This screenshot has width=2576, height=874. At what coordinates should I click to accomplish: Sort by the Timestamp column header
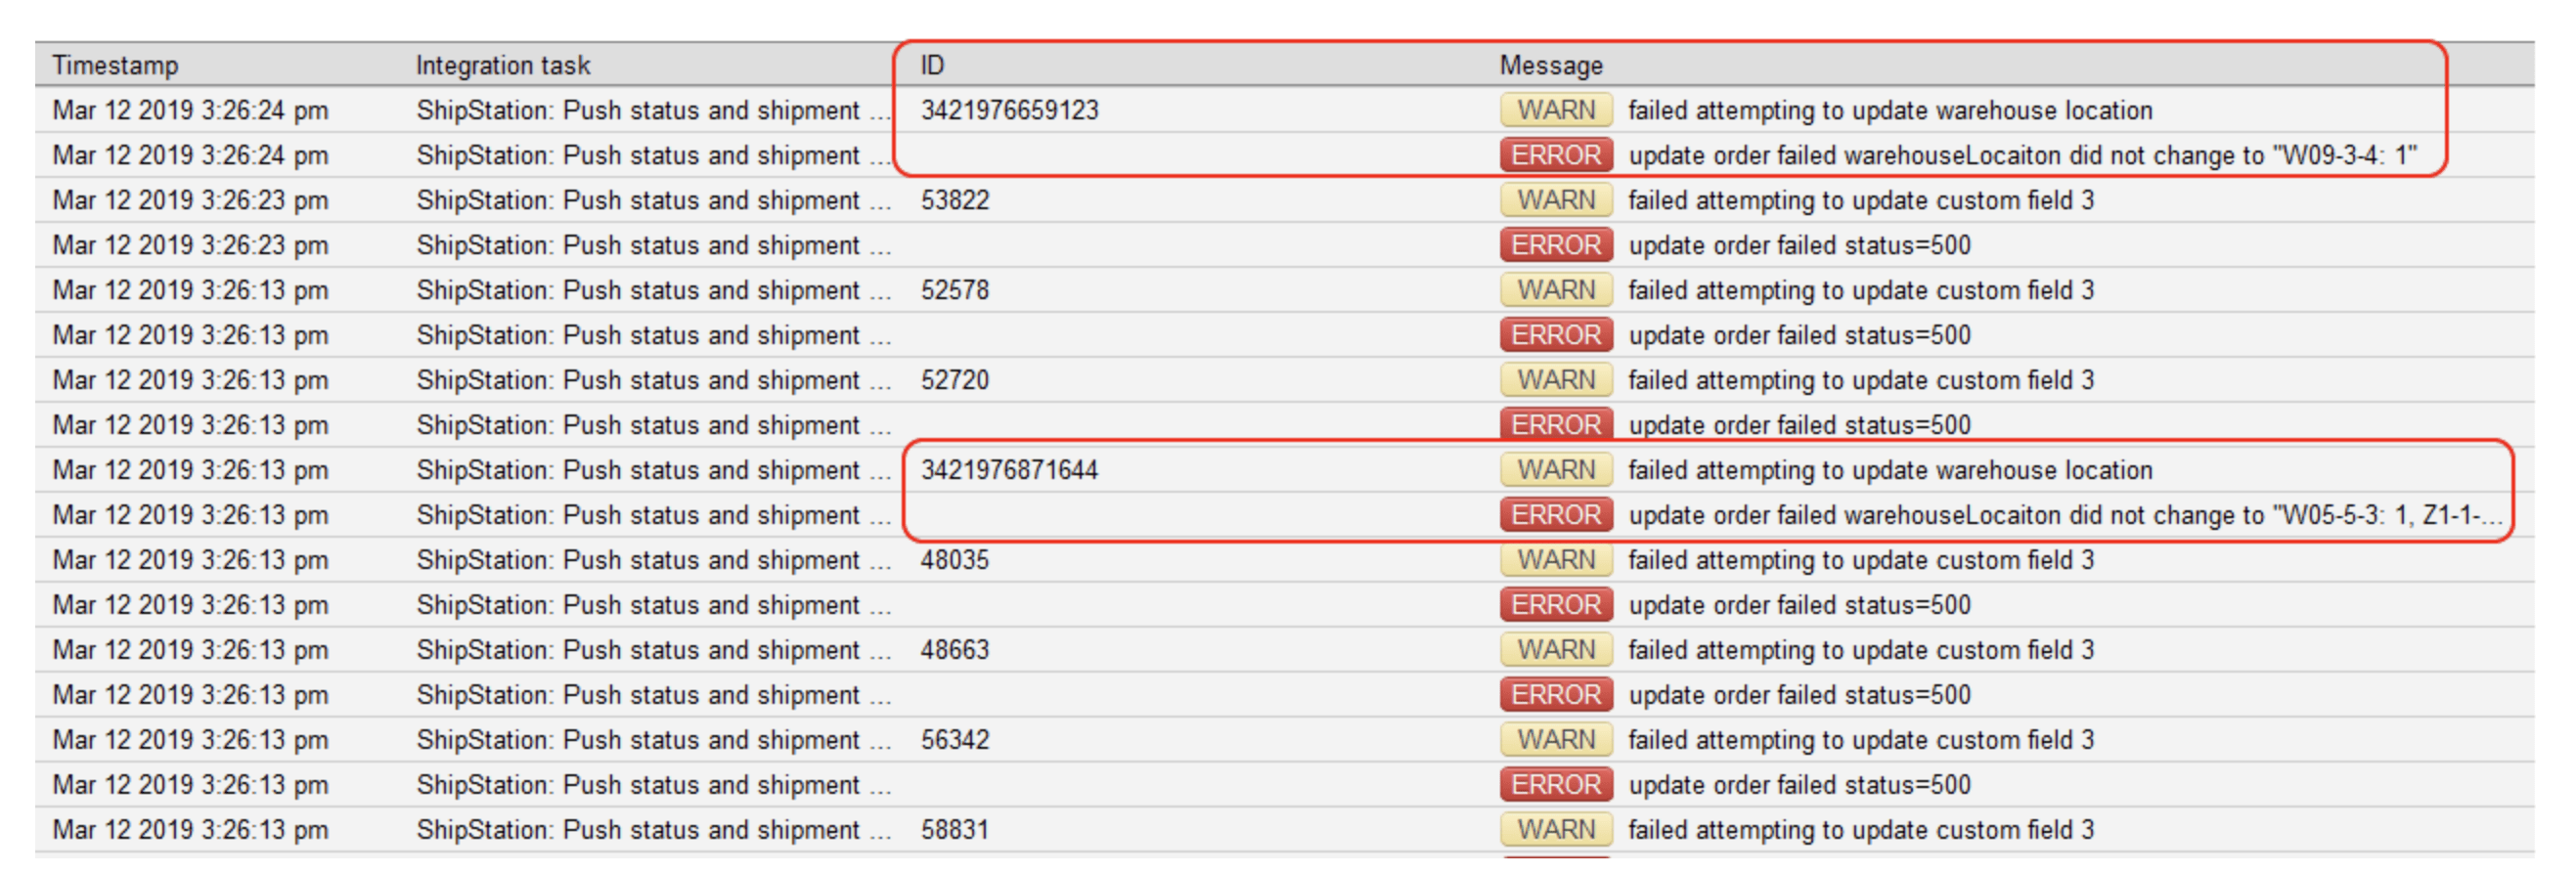point(115,66)
